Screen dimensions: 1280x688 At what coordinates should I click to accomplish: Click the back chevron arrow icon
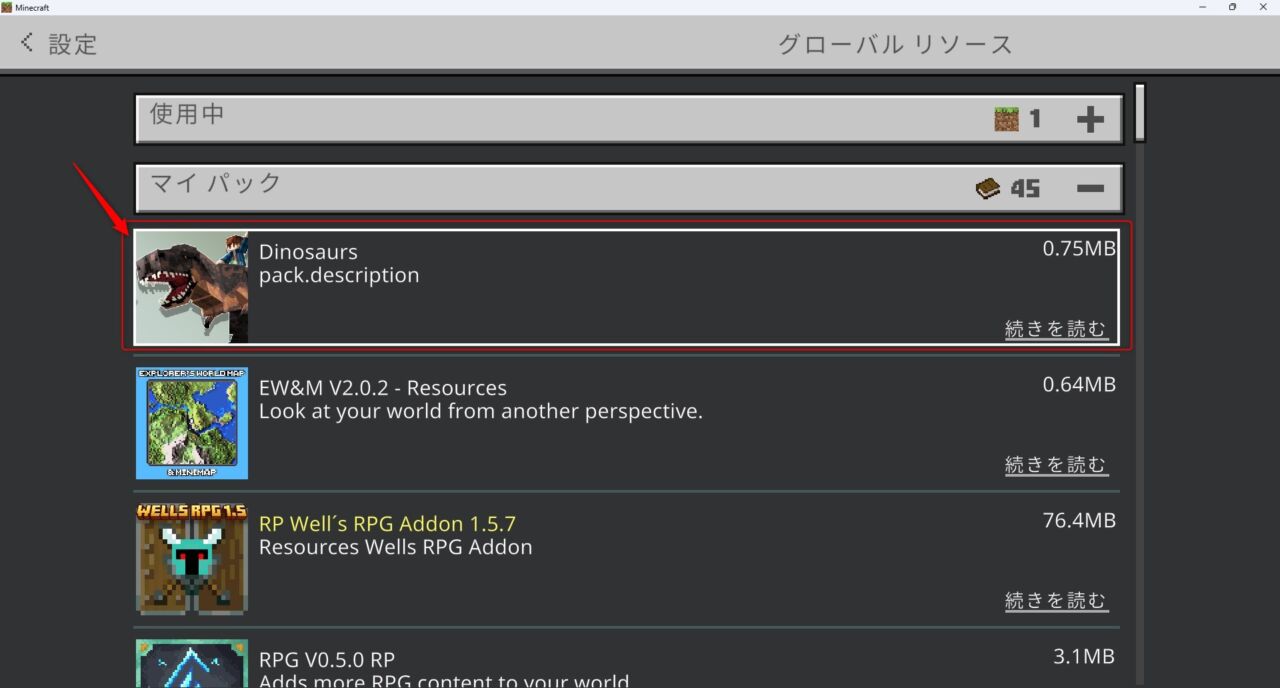tap(25, 42)
